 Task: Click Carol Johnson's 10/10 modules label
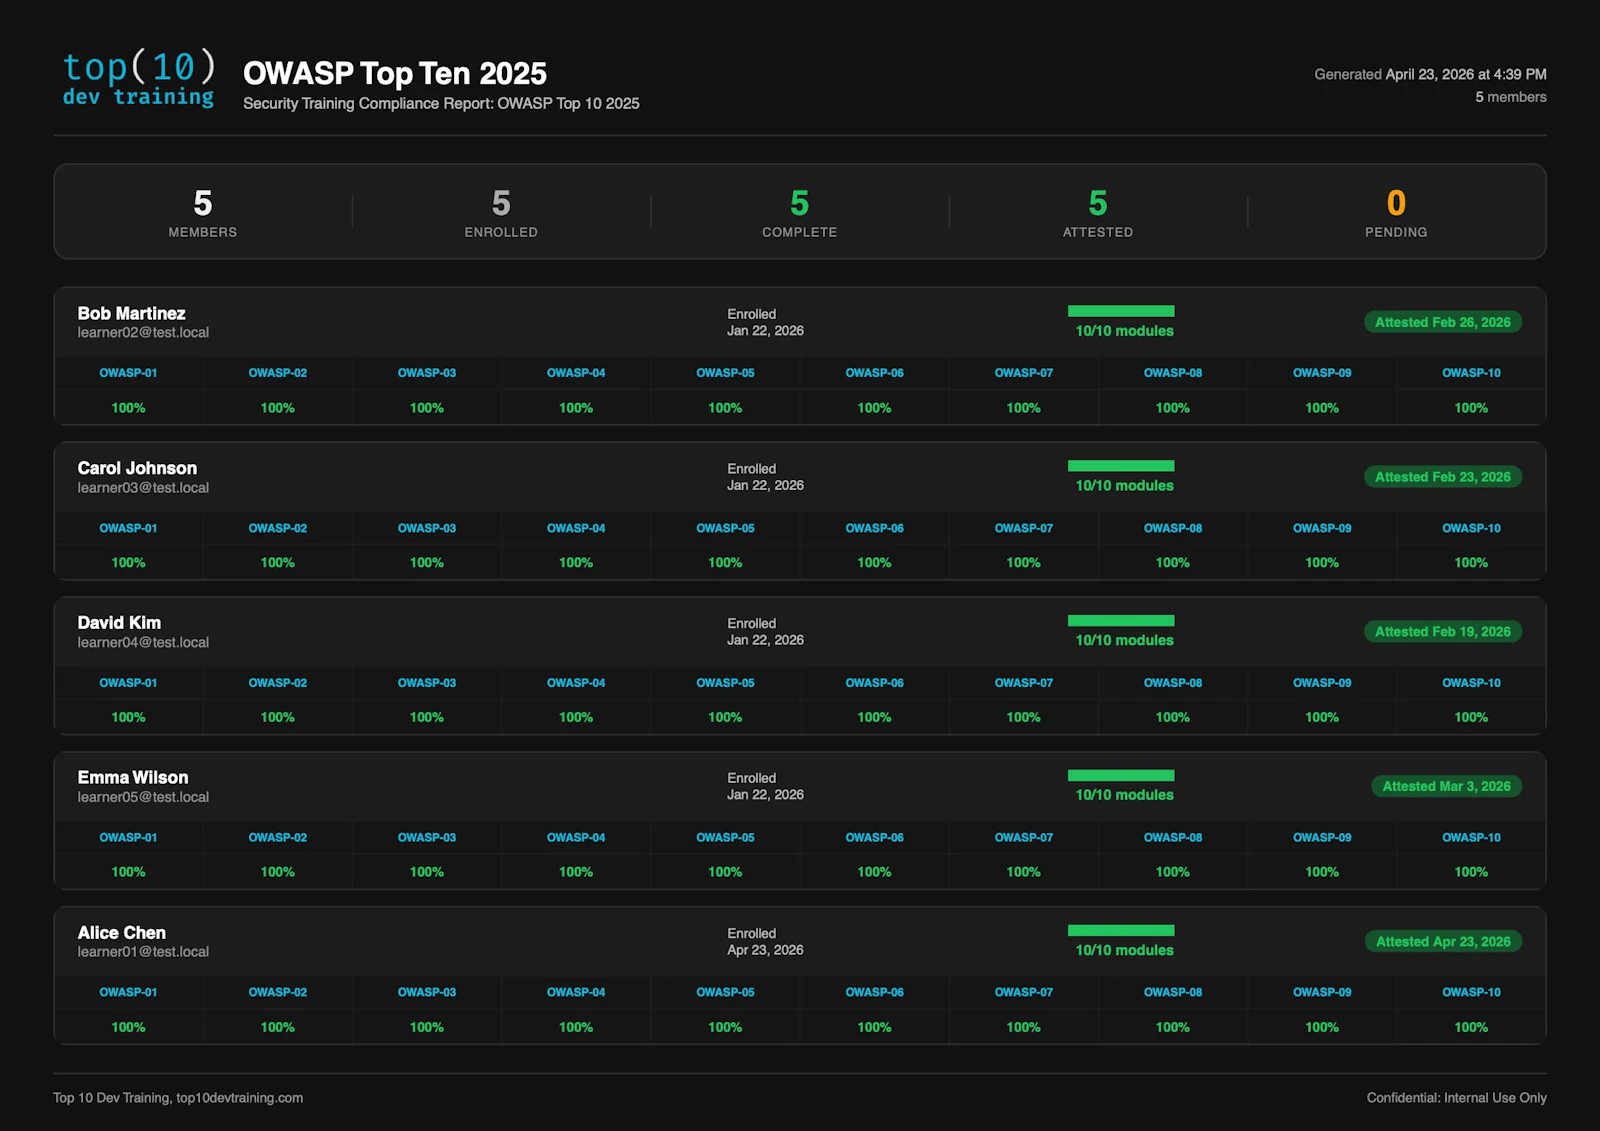1125,486
